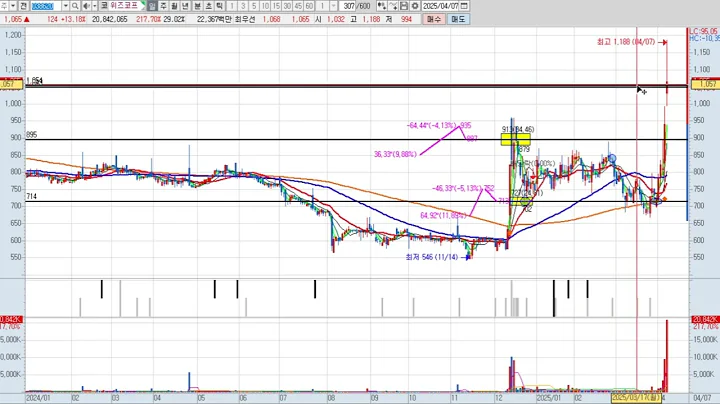Choose the 5 interval button

[254, 6]
